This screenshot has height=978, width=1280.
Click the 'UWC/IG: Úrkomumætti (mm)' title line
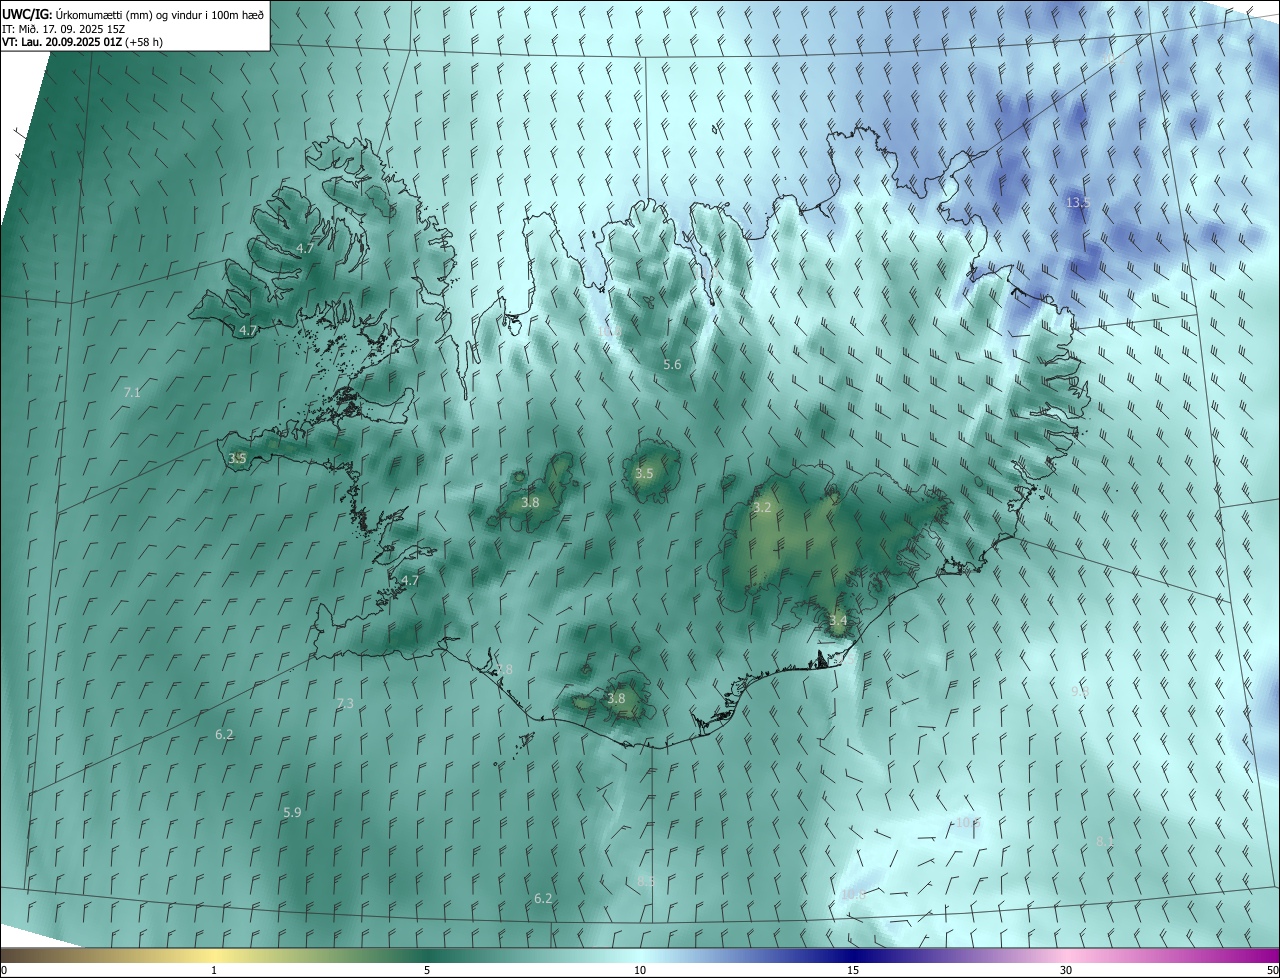pos(133,15)
